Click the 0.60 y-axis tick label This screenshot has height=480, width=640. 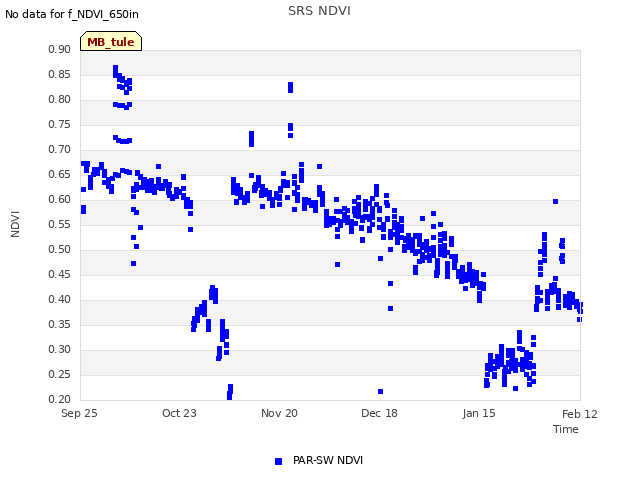coord(60,199)
